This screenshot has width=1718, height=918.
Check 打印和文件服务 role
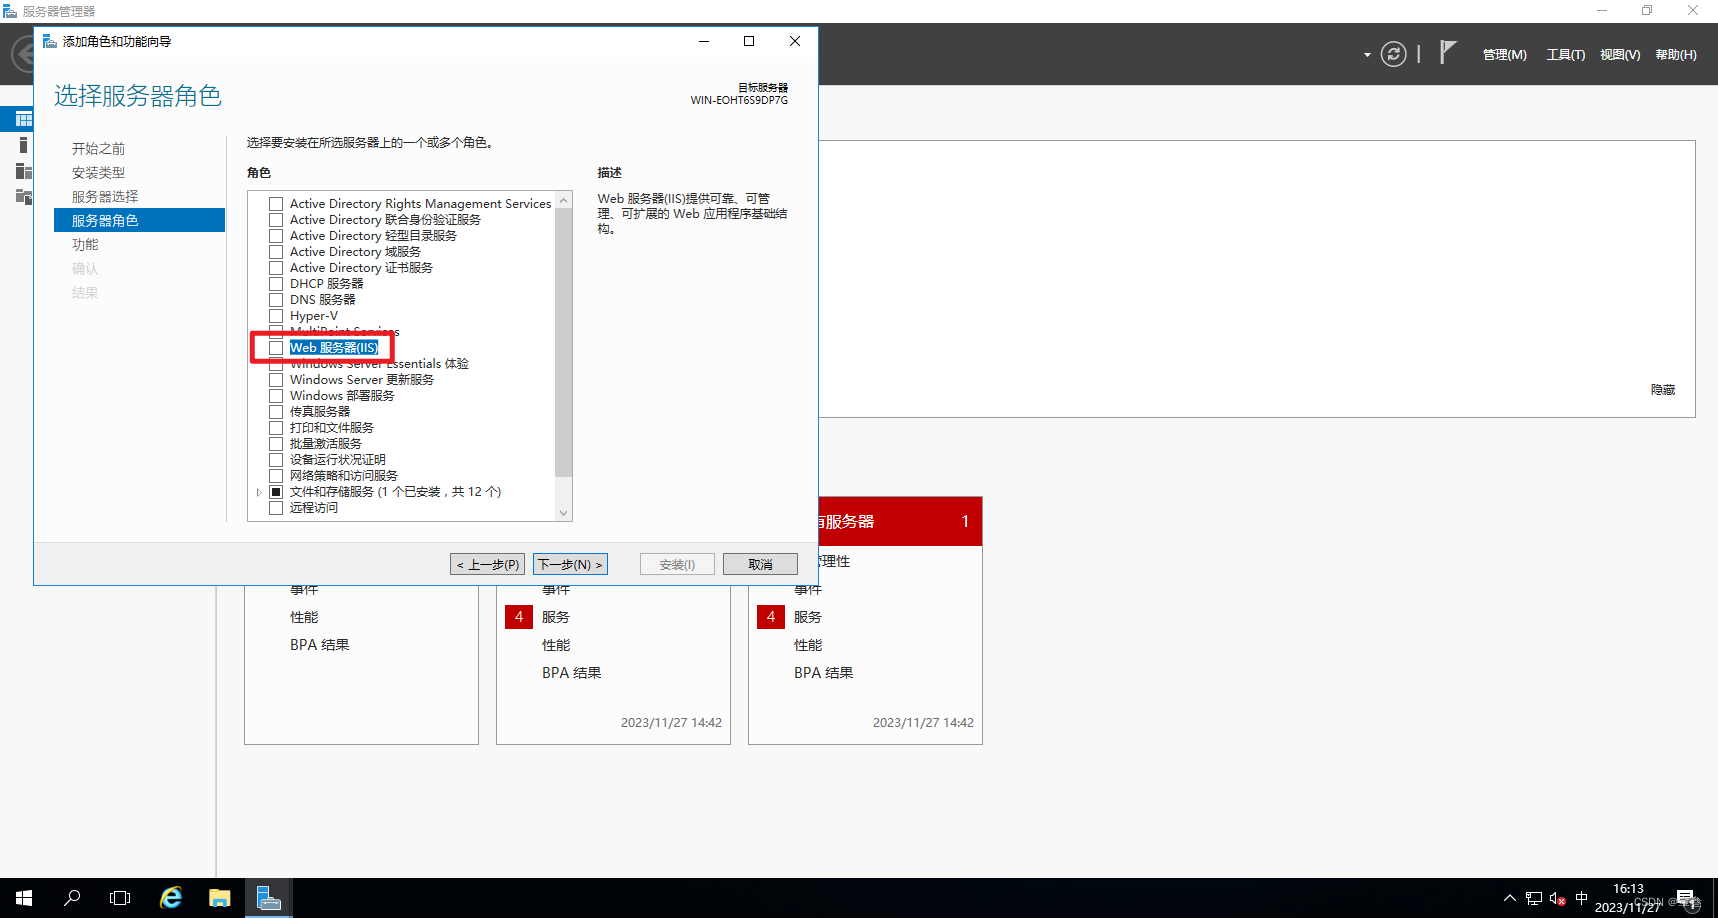(276, 428)
